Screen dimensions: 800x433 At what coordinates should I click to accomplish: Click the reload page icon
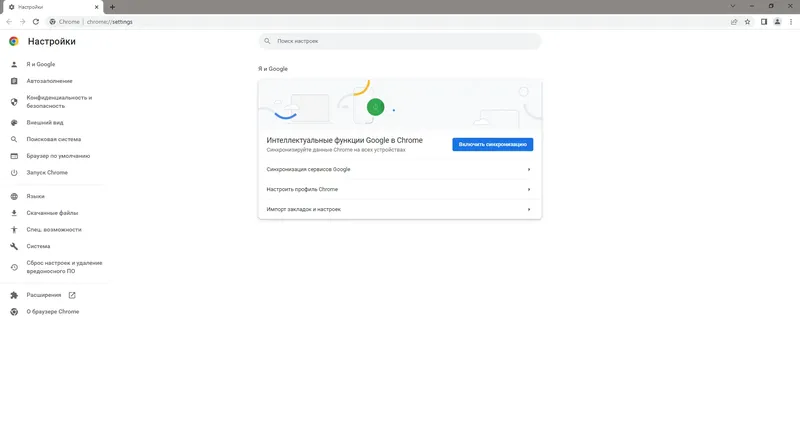pos(36,22)
